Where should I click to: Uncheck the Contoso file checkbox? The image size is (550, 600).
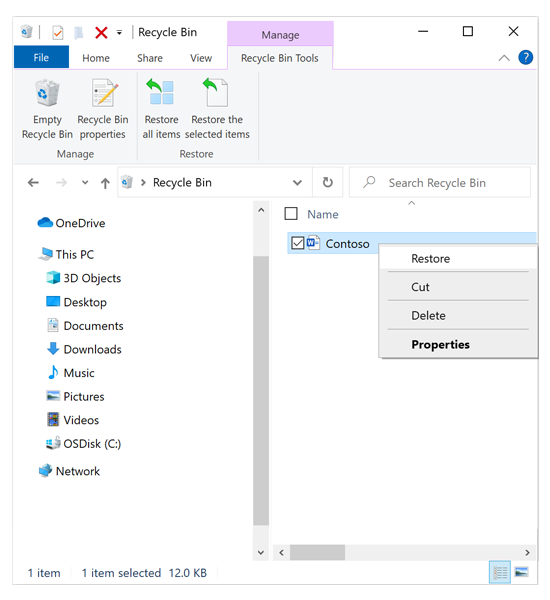[x=297, y=243]
